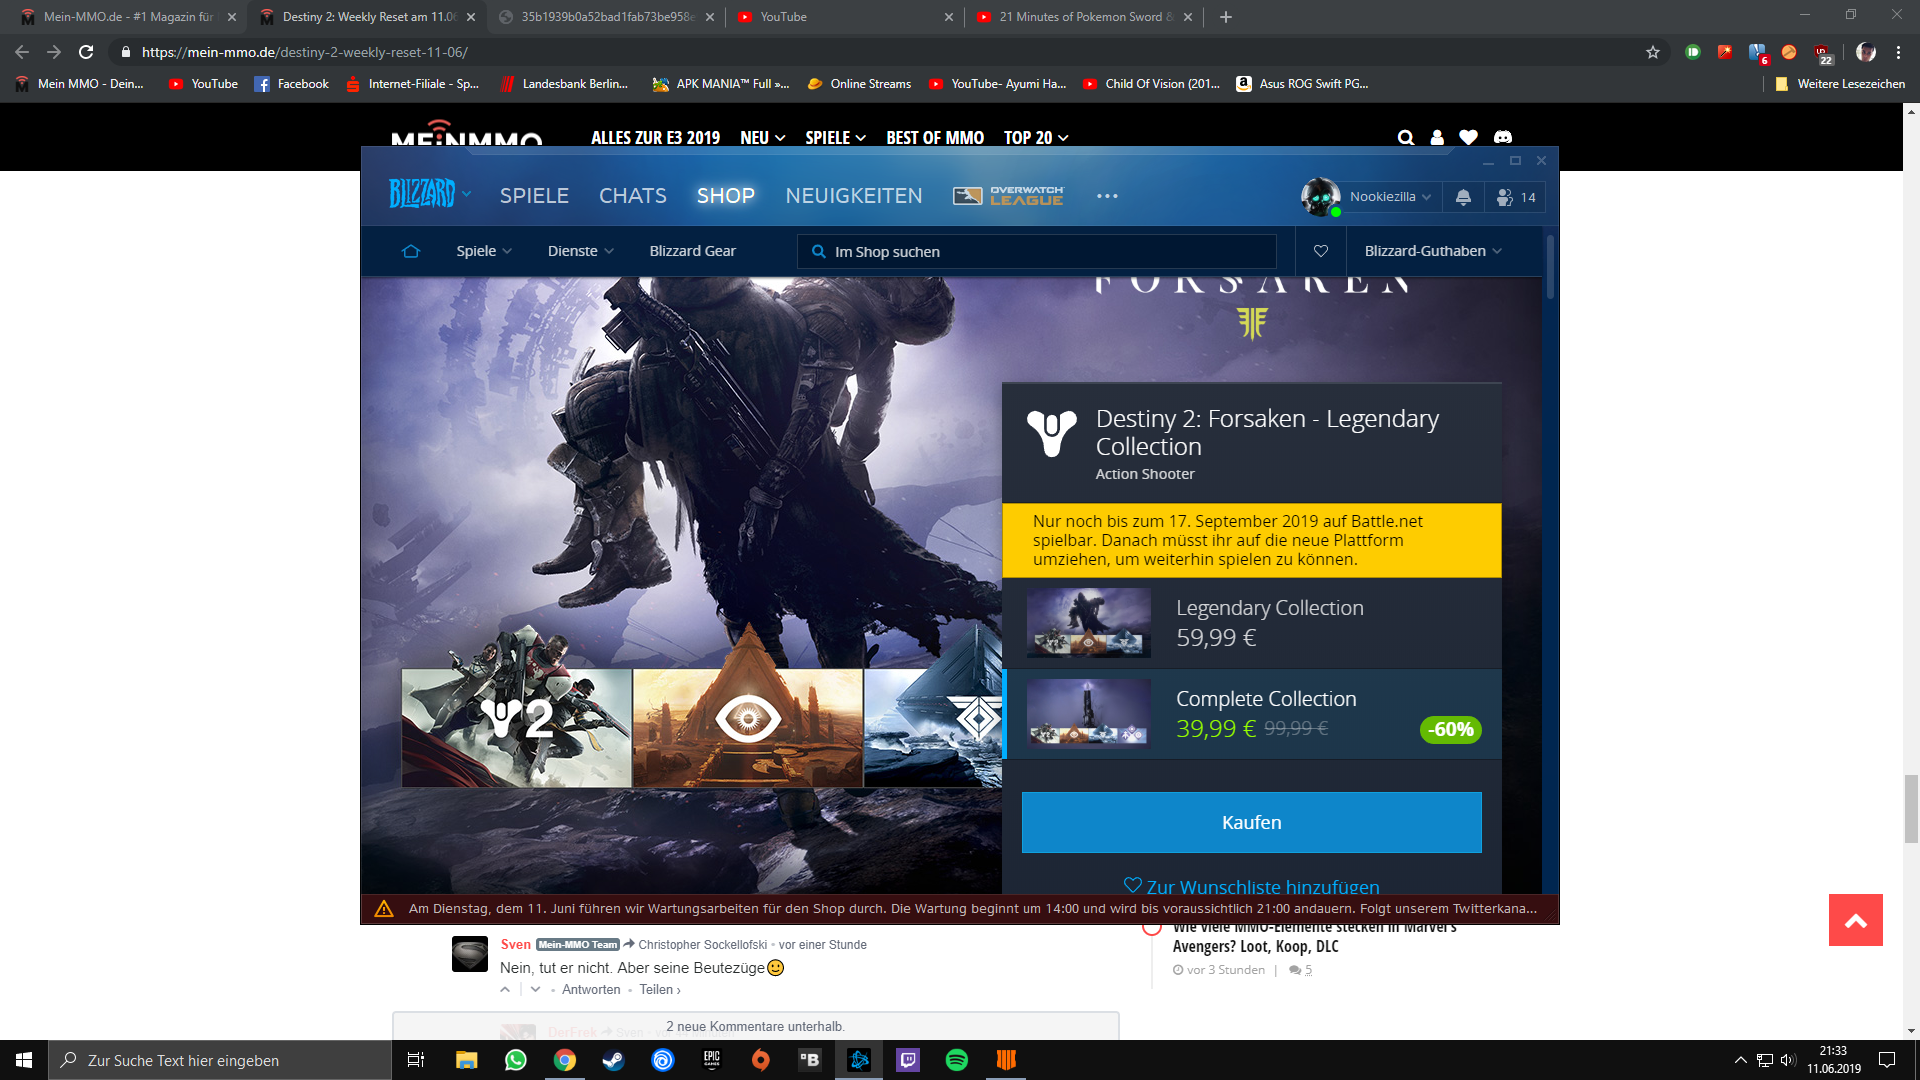Open the Blizzard logo menu
This screenshot has height=1080, width=1920.
pyautogui.click(x=430, y=194)
